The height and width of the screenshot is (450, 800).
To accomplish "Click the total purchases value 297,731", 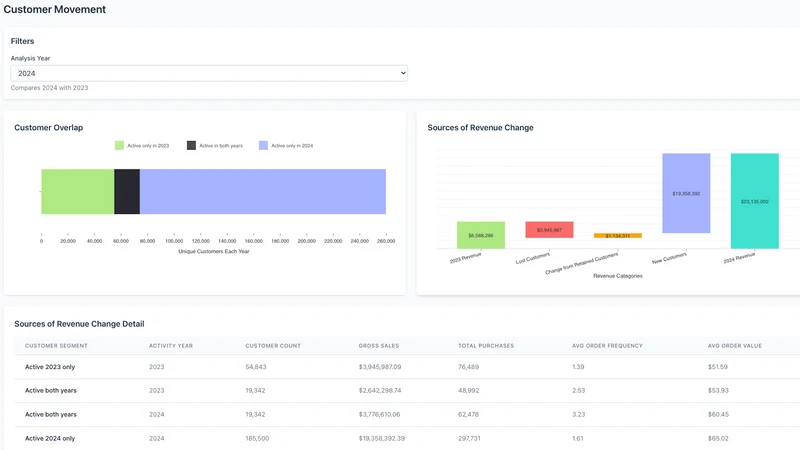I will (469, 438).
